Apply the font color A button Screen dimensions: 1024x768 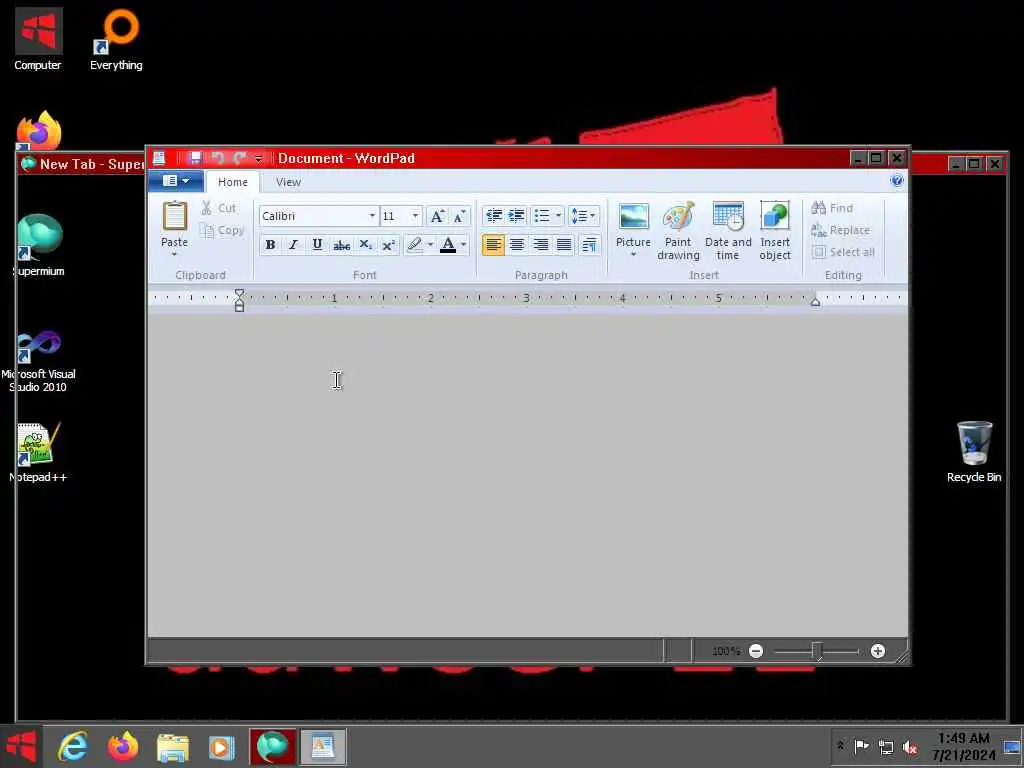[x=448, y=245]
